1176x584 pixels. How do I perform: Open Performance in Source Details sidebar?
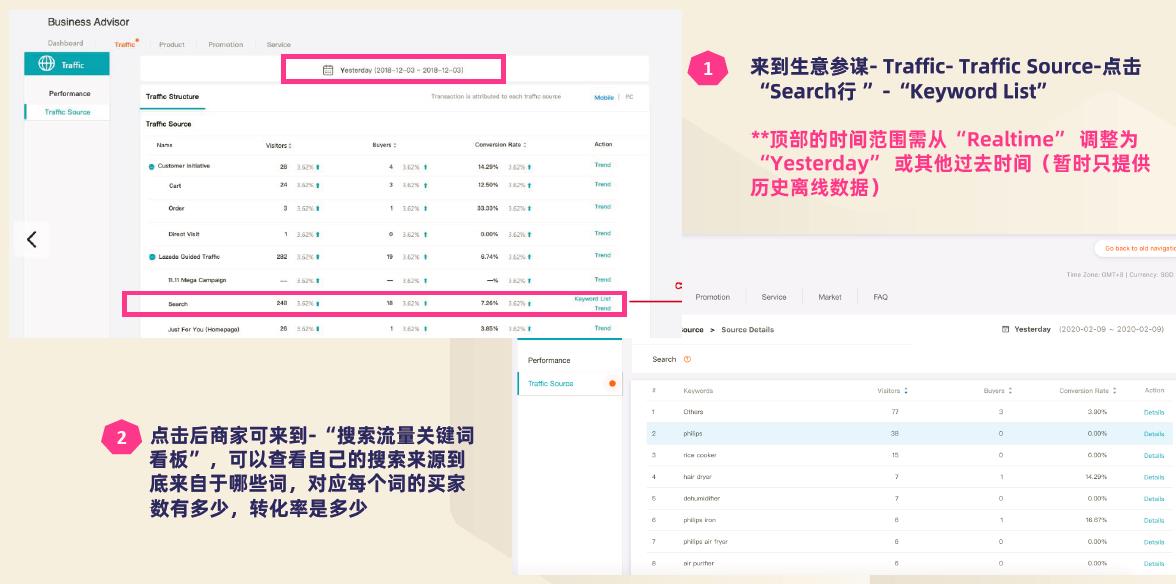pos(549,361)
